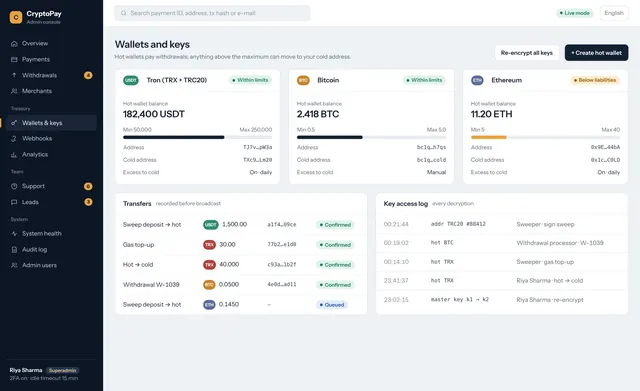
Task: Click the Ethereum balance progress bar
Action: (545, 137)
